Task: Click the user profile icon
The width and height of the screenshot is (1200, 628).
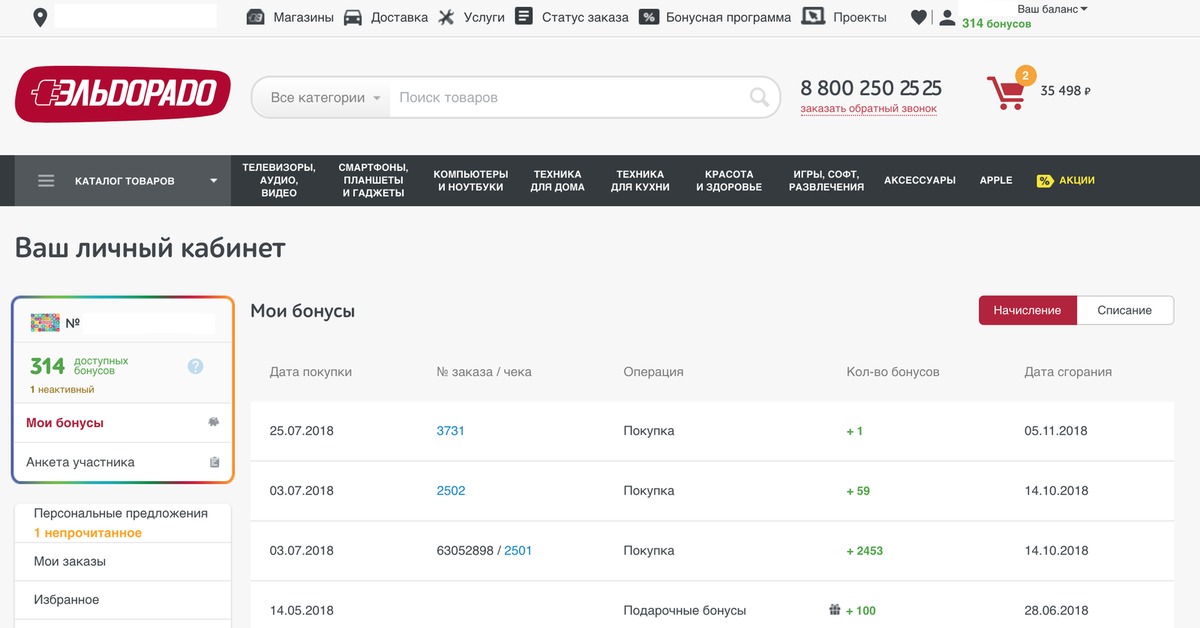Action: [947, 17]
